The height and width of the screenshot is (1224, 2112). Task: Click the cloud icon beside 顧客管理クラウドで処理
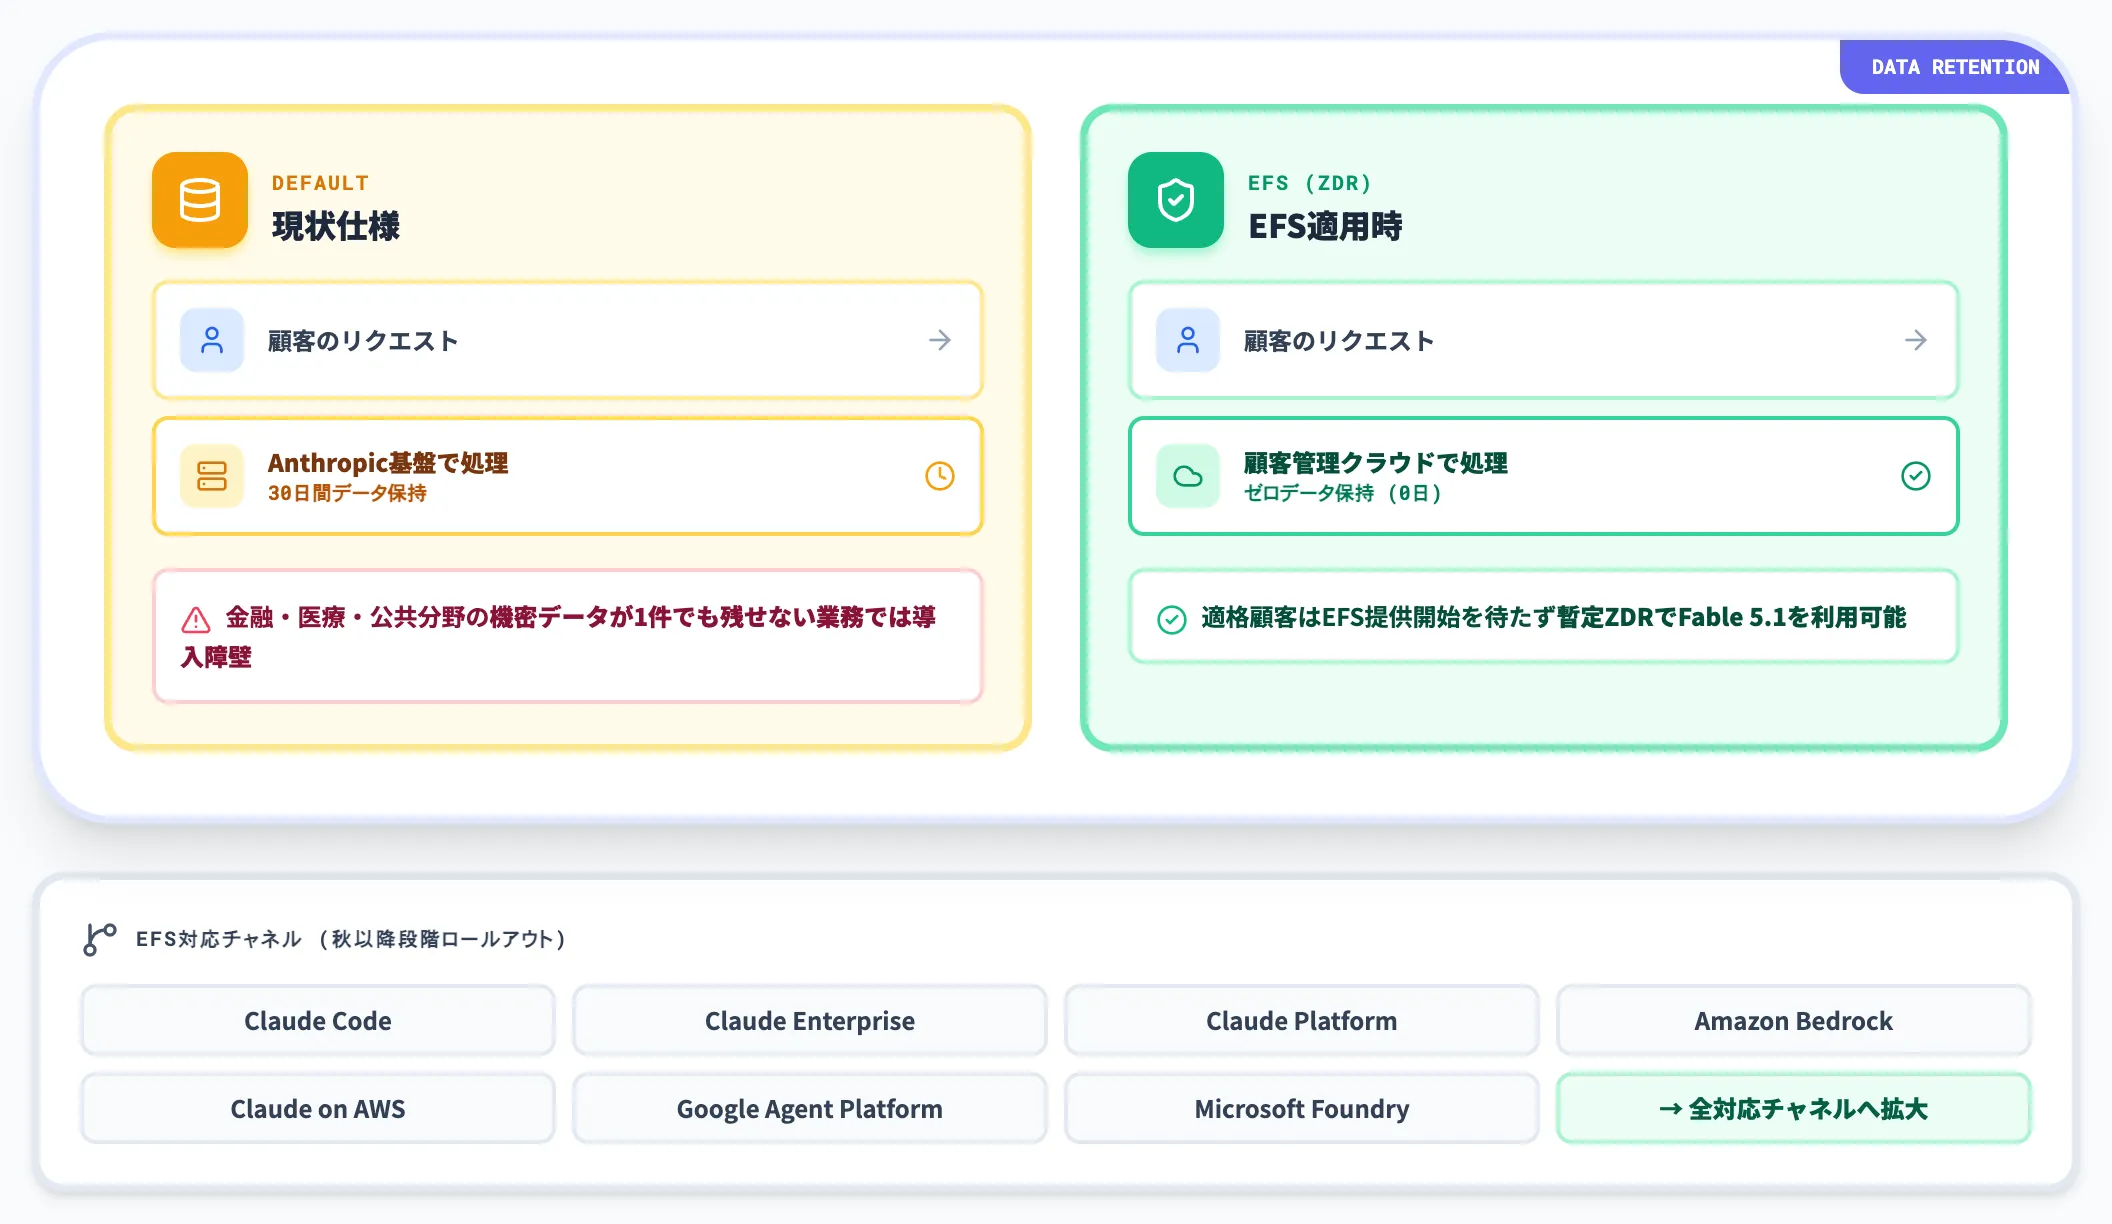[x=1188, y=476]
